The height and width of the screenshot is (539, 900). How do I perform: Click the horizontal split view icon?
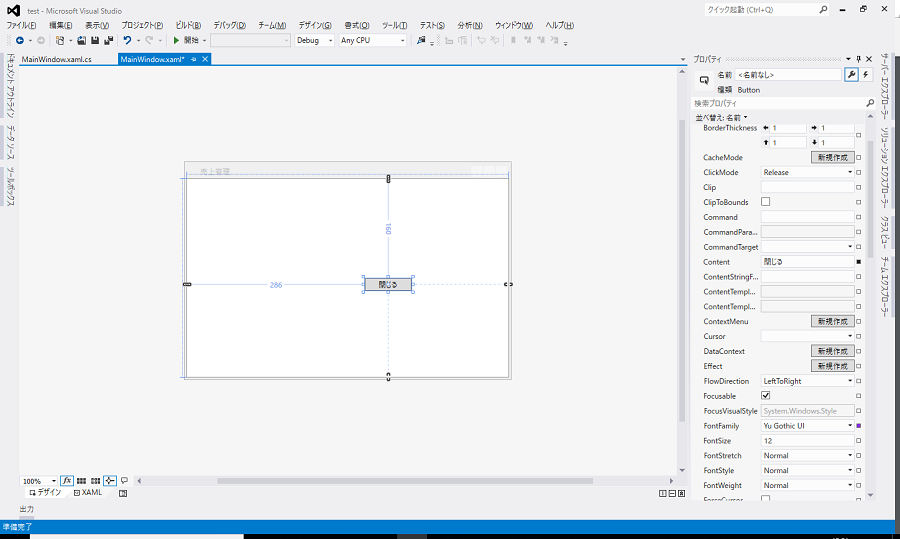tap(672, 493)
